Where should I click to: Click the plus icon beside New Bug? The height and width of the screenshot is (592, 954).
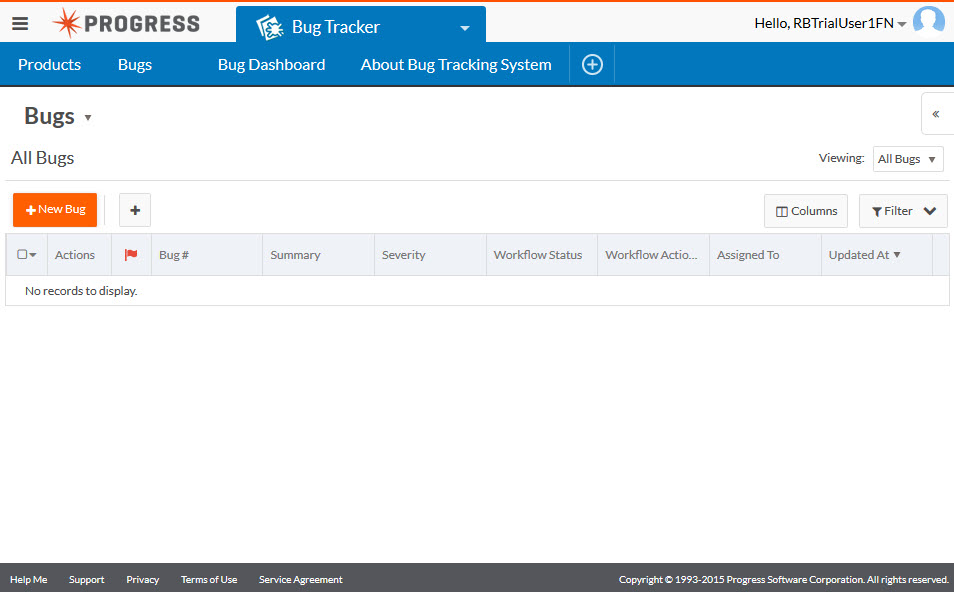pos(135,210)
